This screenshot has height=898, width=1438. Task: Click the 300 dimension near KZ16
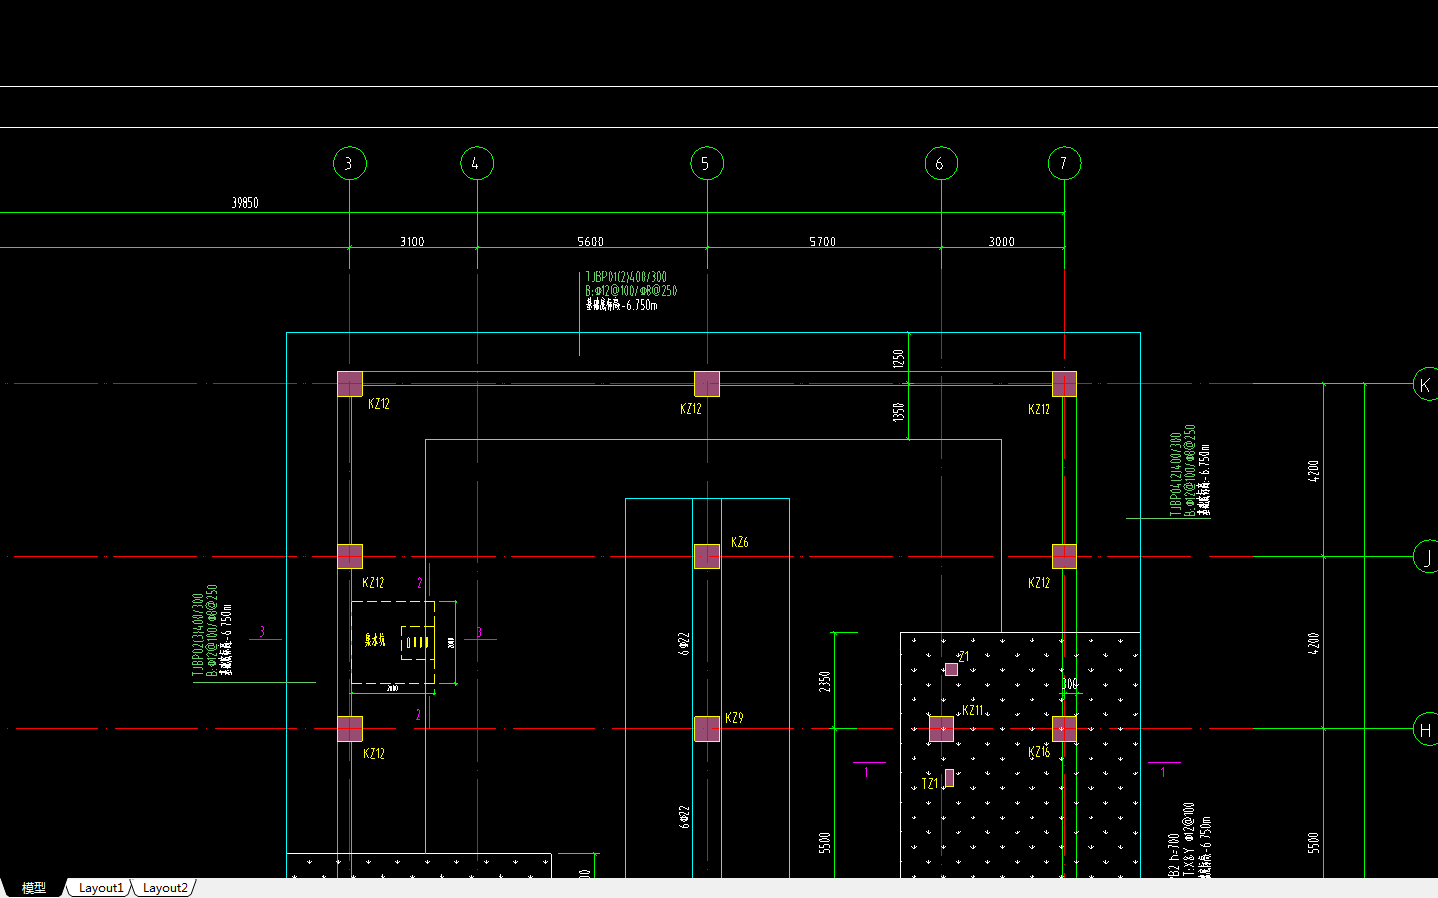click(1069, 684)
